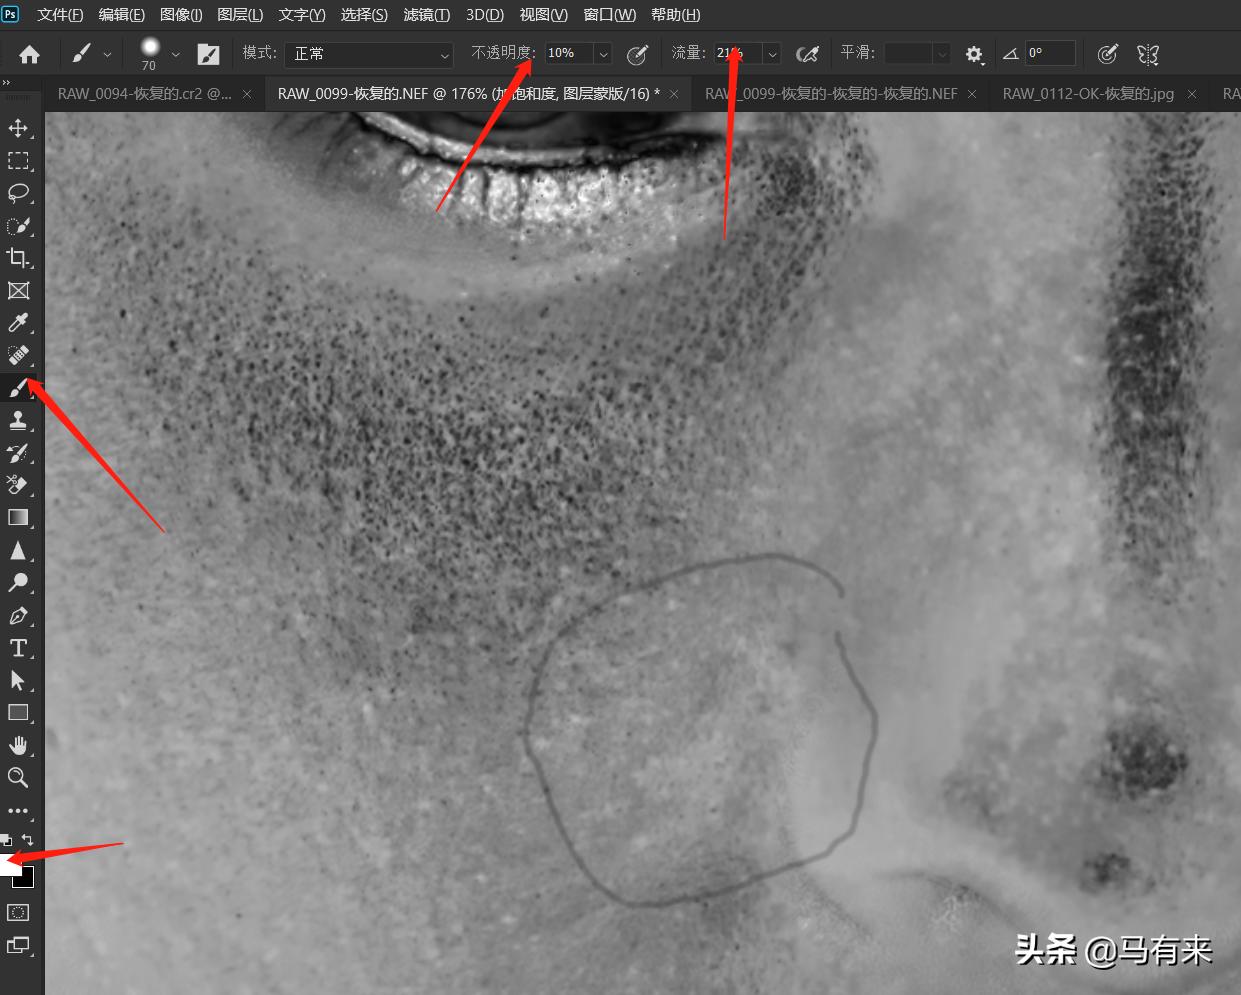Select the Dodge tool
Image resolution: width=1241 pixels, height=995 pixels.
tap(18, 583)
